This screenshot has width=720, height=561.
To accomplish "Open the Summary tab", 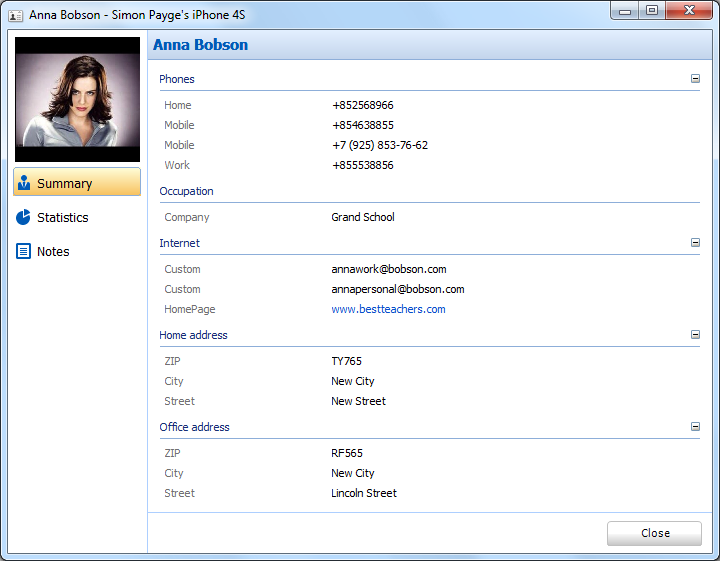I will coord(77,182).
